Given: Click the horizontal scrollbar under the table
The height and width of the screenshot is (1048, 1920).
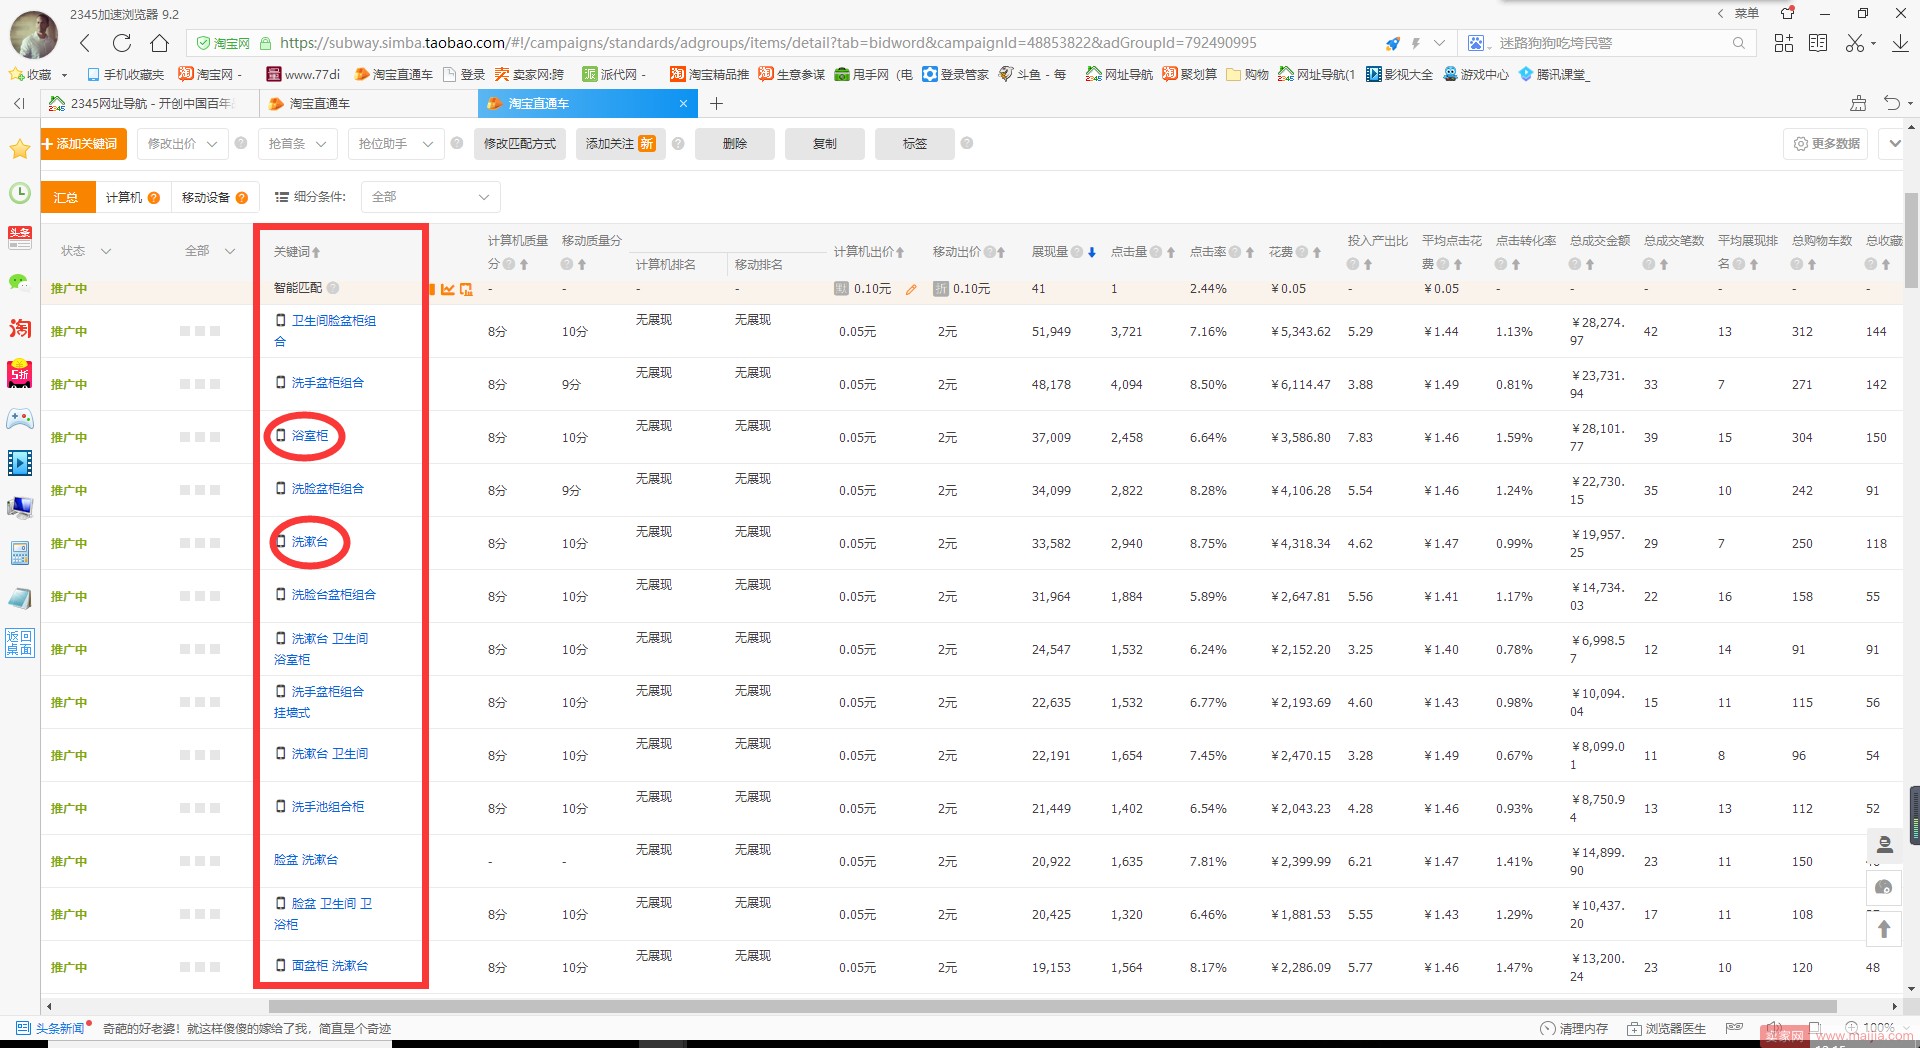Looking at the screenshot, I should point(1052,1006).
